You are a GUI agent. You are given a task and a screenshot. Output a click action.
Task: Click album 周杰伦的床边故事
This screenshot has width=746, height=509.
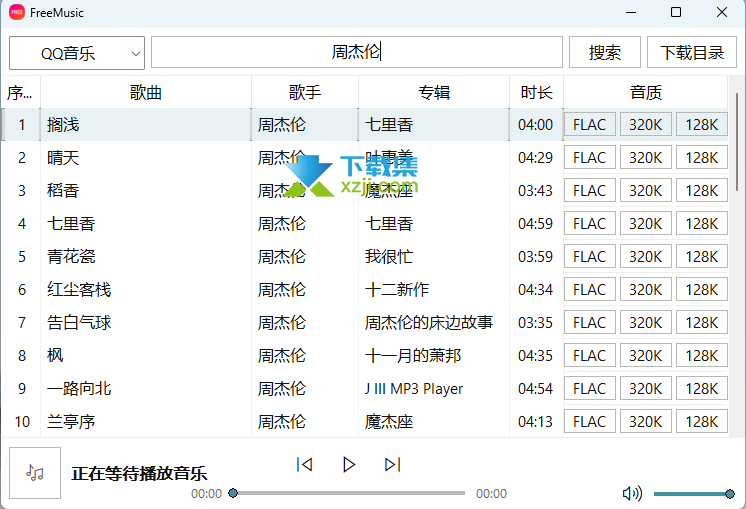(x=429, y=322)
